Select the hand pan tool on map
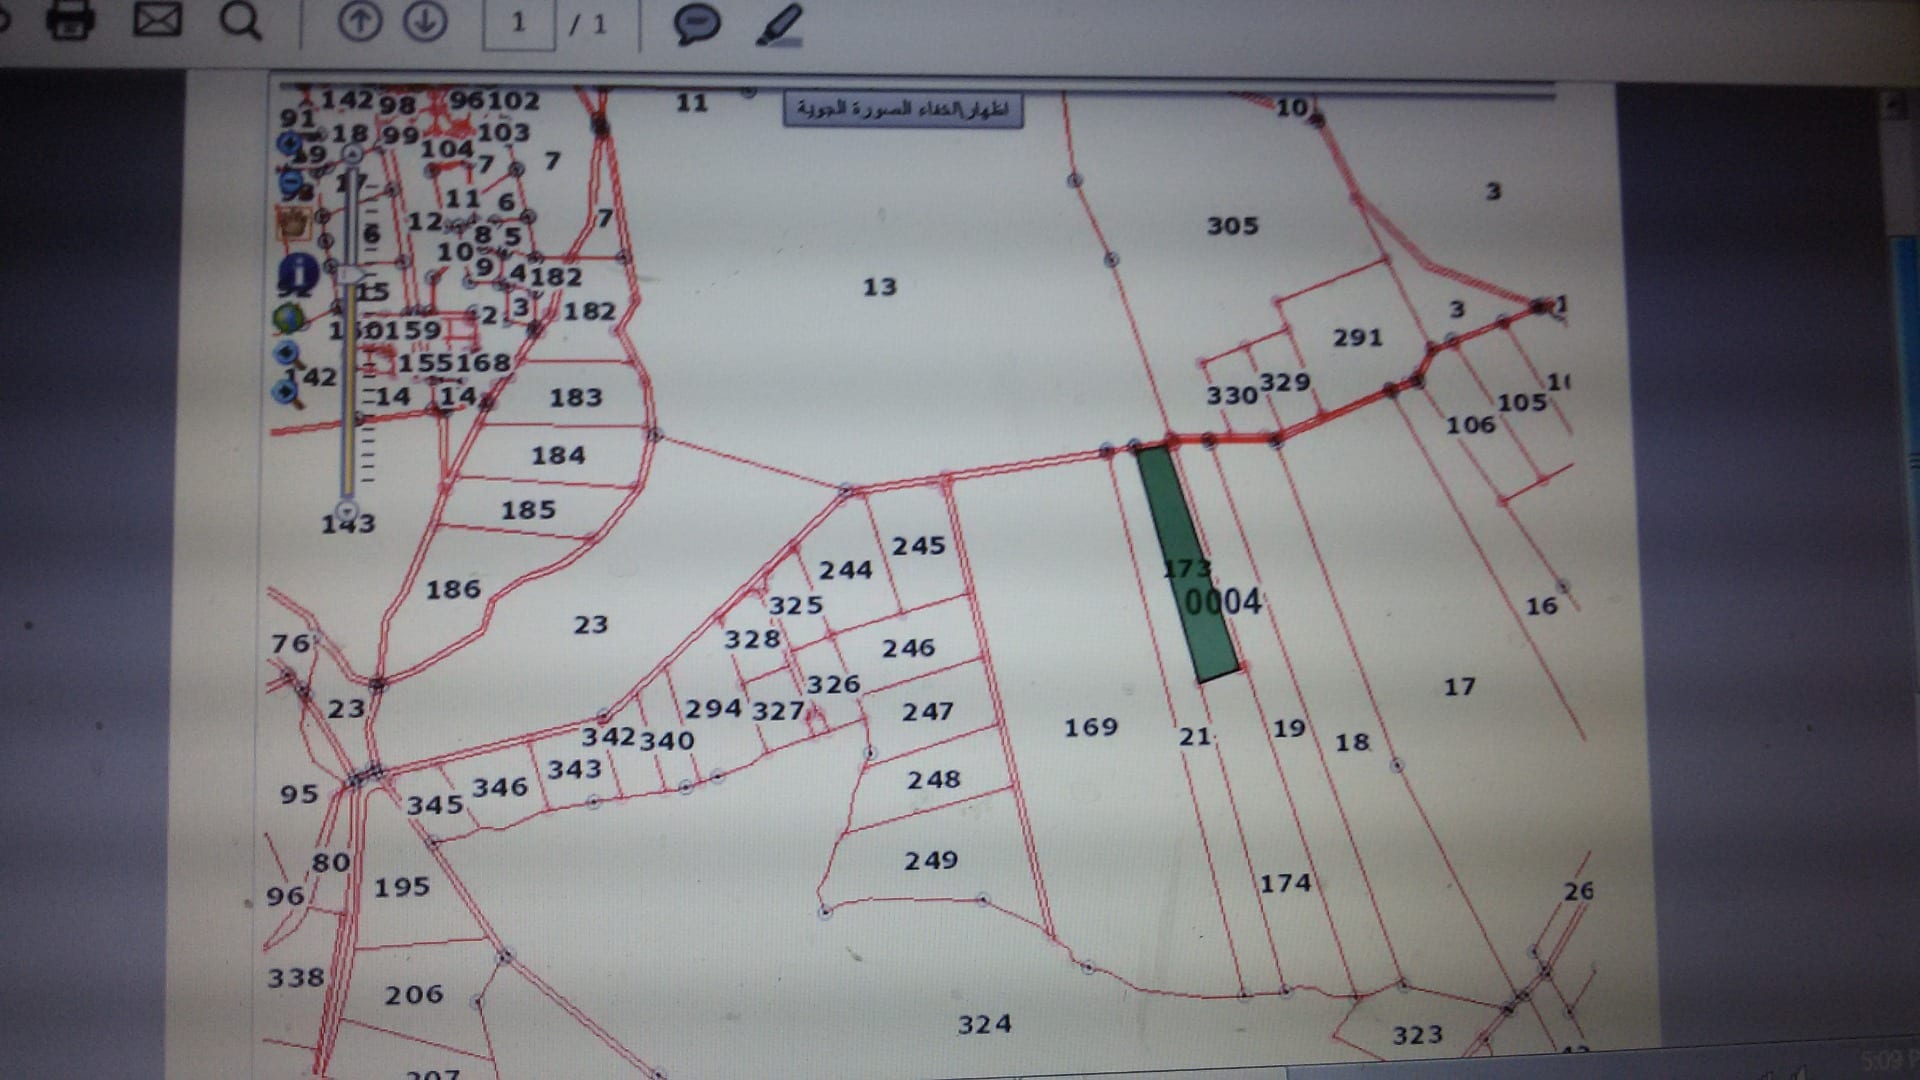Viewport: 1920px width, 1080px height. 293,224
